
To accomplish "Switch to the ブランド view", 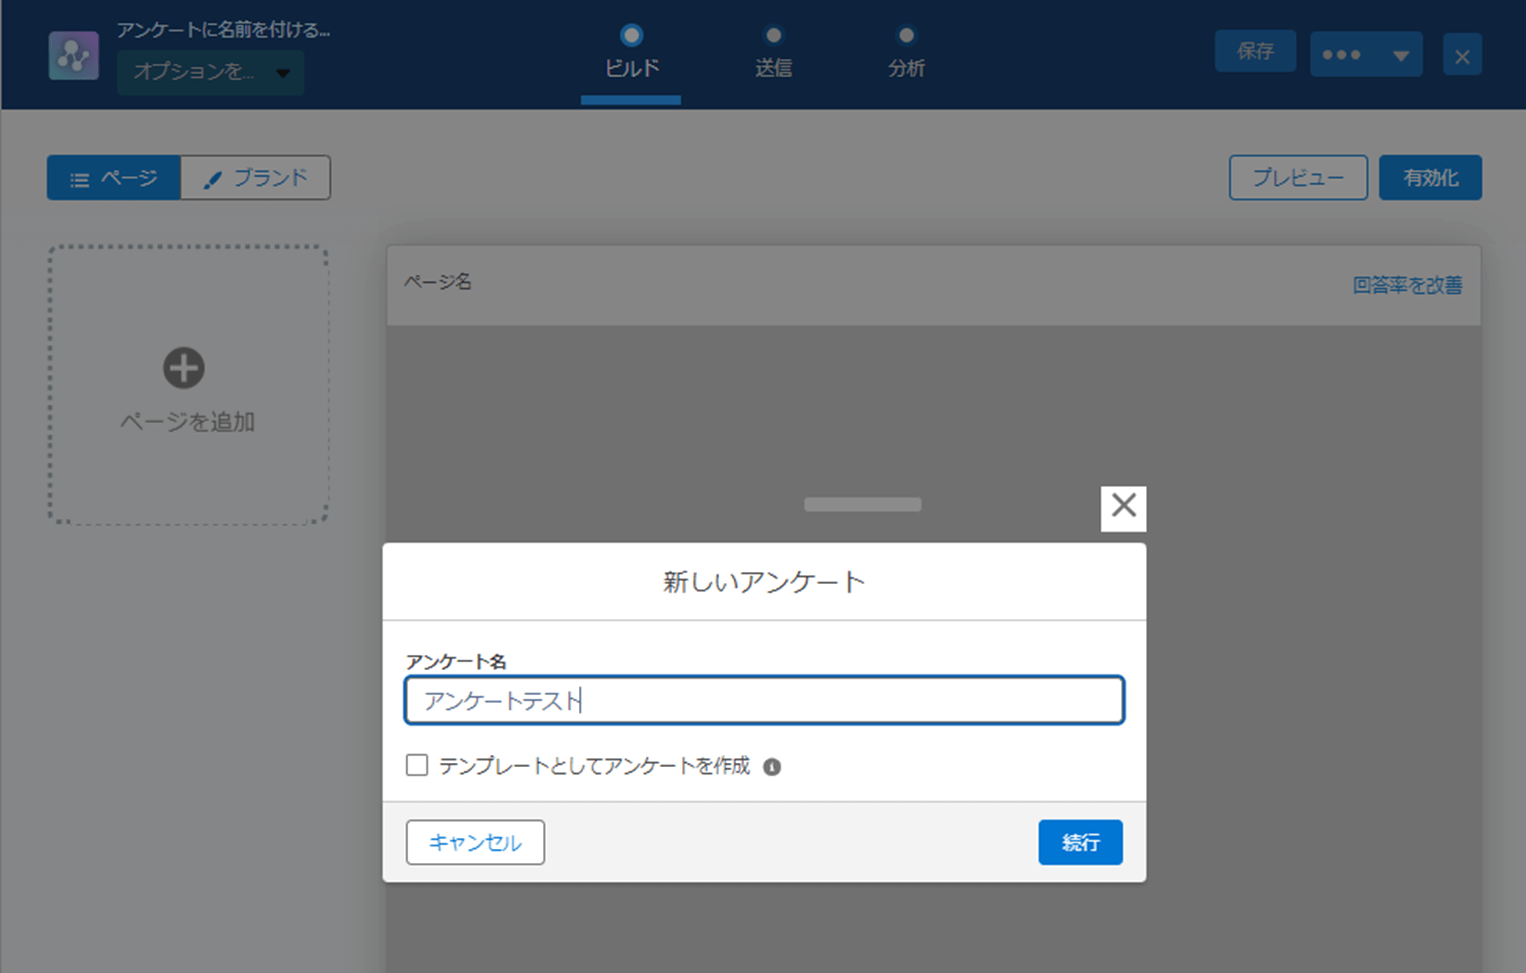I will click(256, 178).
